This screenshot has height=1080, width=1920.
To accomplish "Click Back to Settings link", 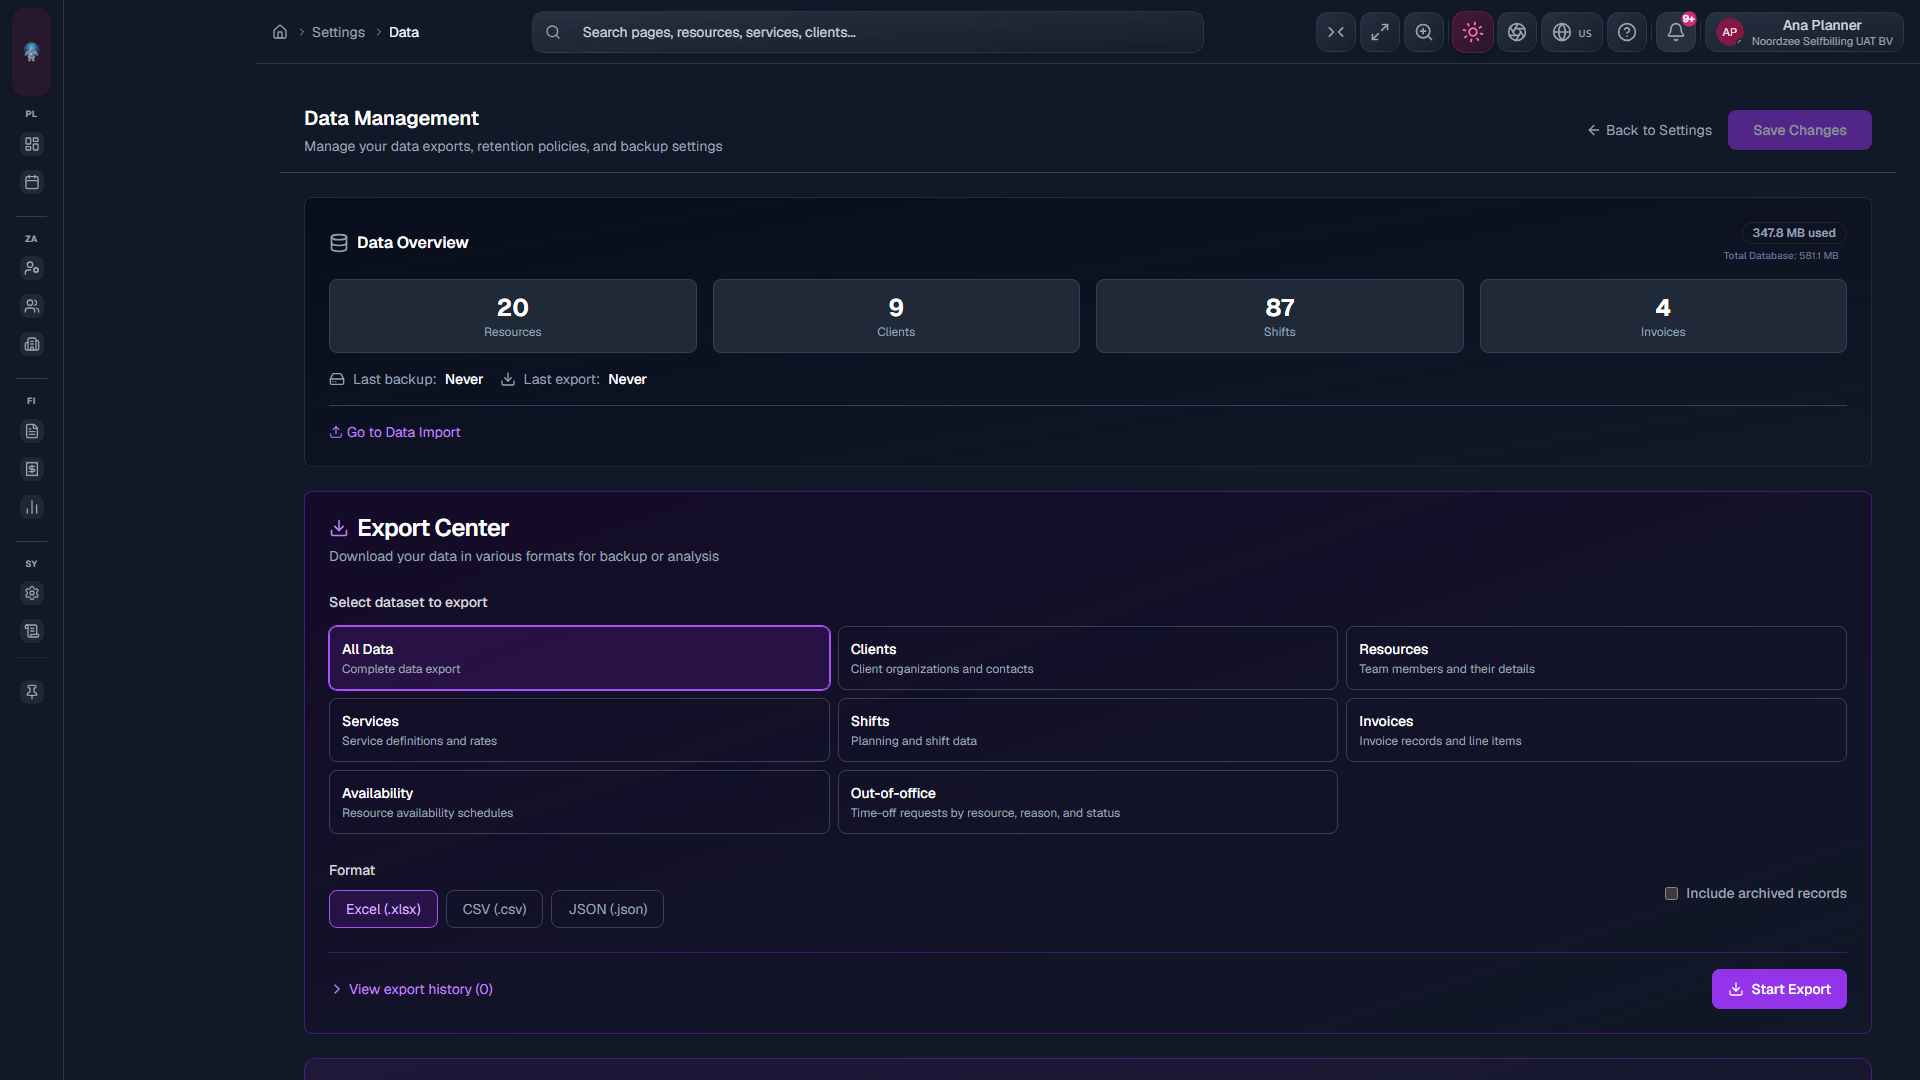I will click(x=1650, y=130).
